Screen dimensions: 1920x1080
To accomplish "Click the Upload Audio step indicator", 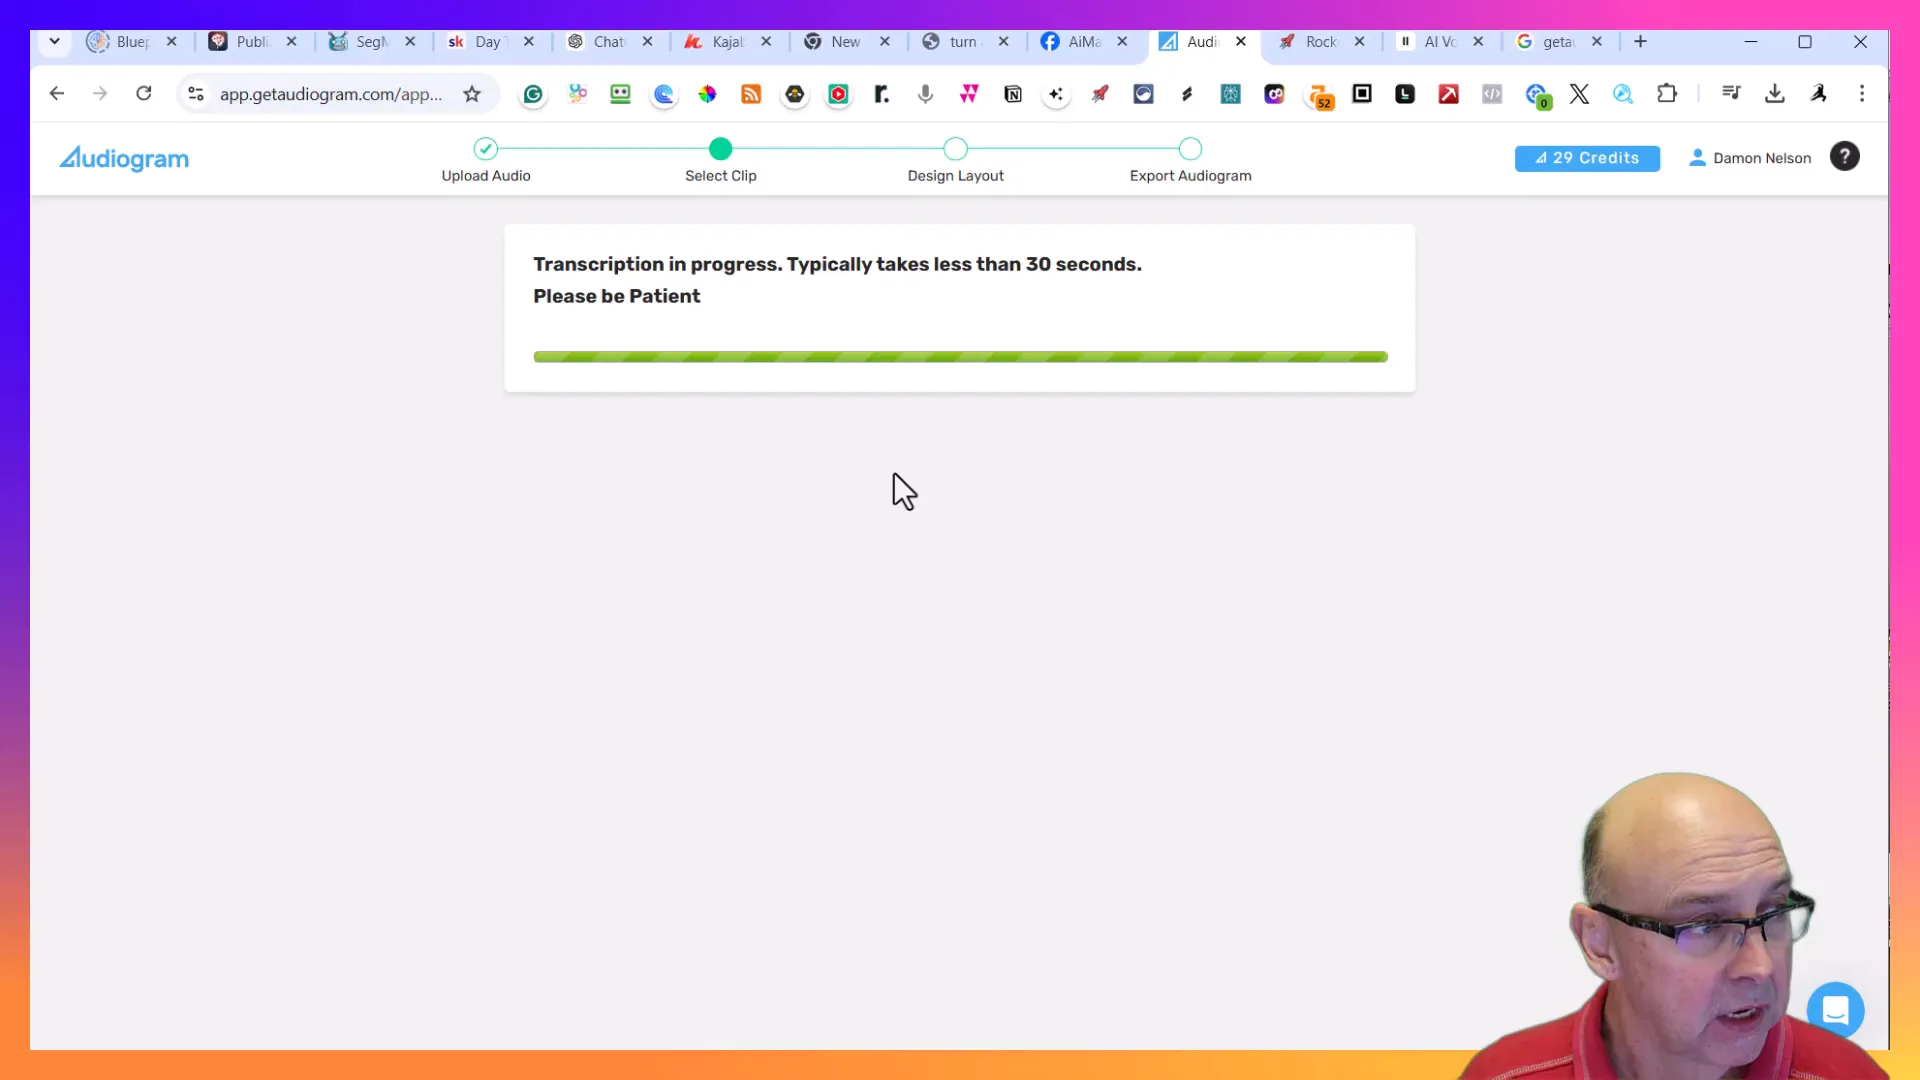I will [x=485, y=146].
